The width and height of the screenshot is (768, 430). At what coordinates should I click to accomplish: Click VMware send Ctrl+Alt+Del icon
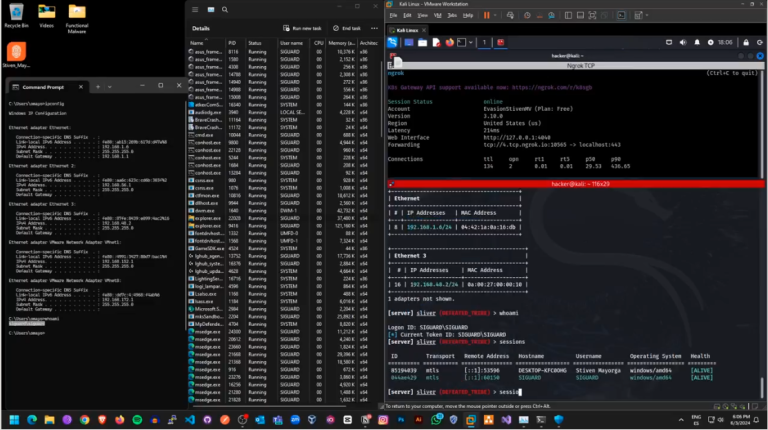tap(510, 16)
